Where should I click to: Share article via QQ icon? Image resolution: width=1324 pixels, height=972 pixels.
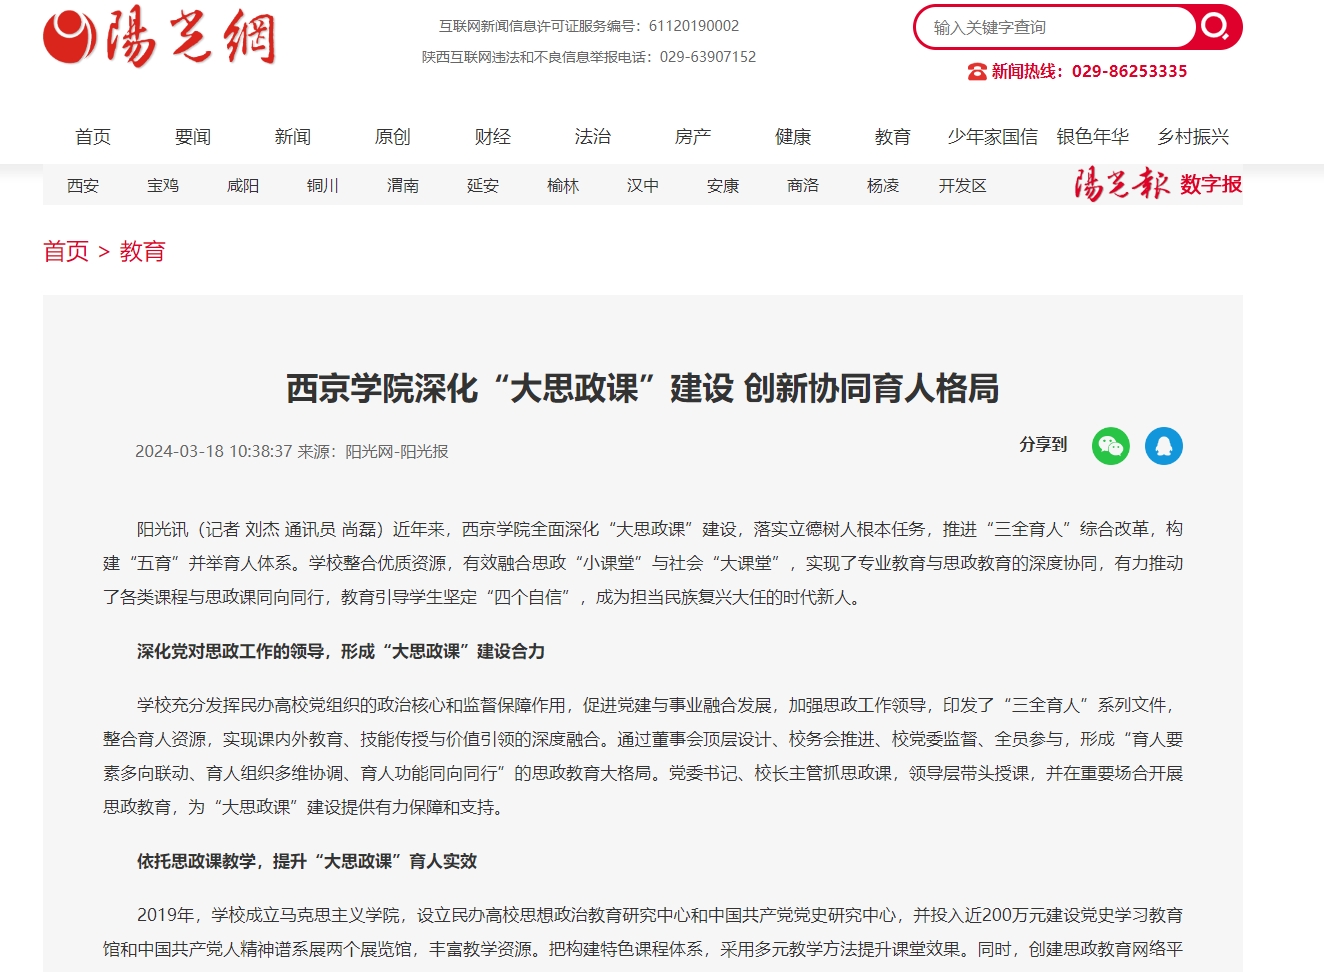[x=1164, y=446]
